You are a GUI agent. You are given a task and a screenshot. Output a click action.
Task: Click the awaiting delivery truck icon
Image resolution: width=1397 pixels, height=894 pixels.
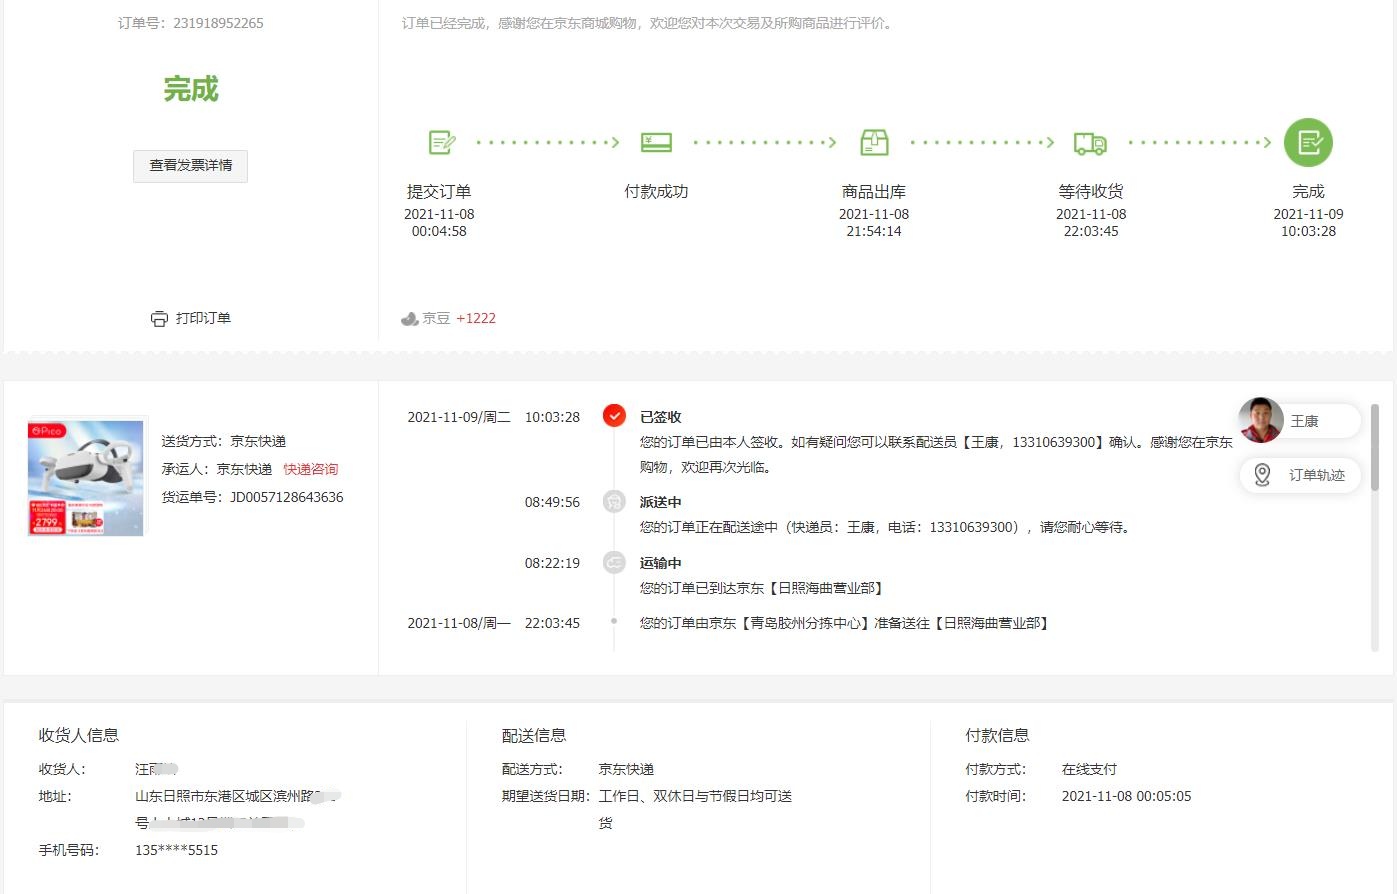(1090, 143)
